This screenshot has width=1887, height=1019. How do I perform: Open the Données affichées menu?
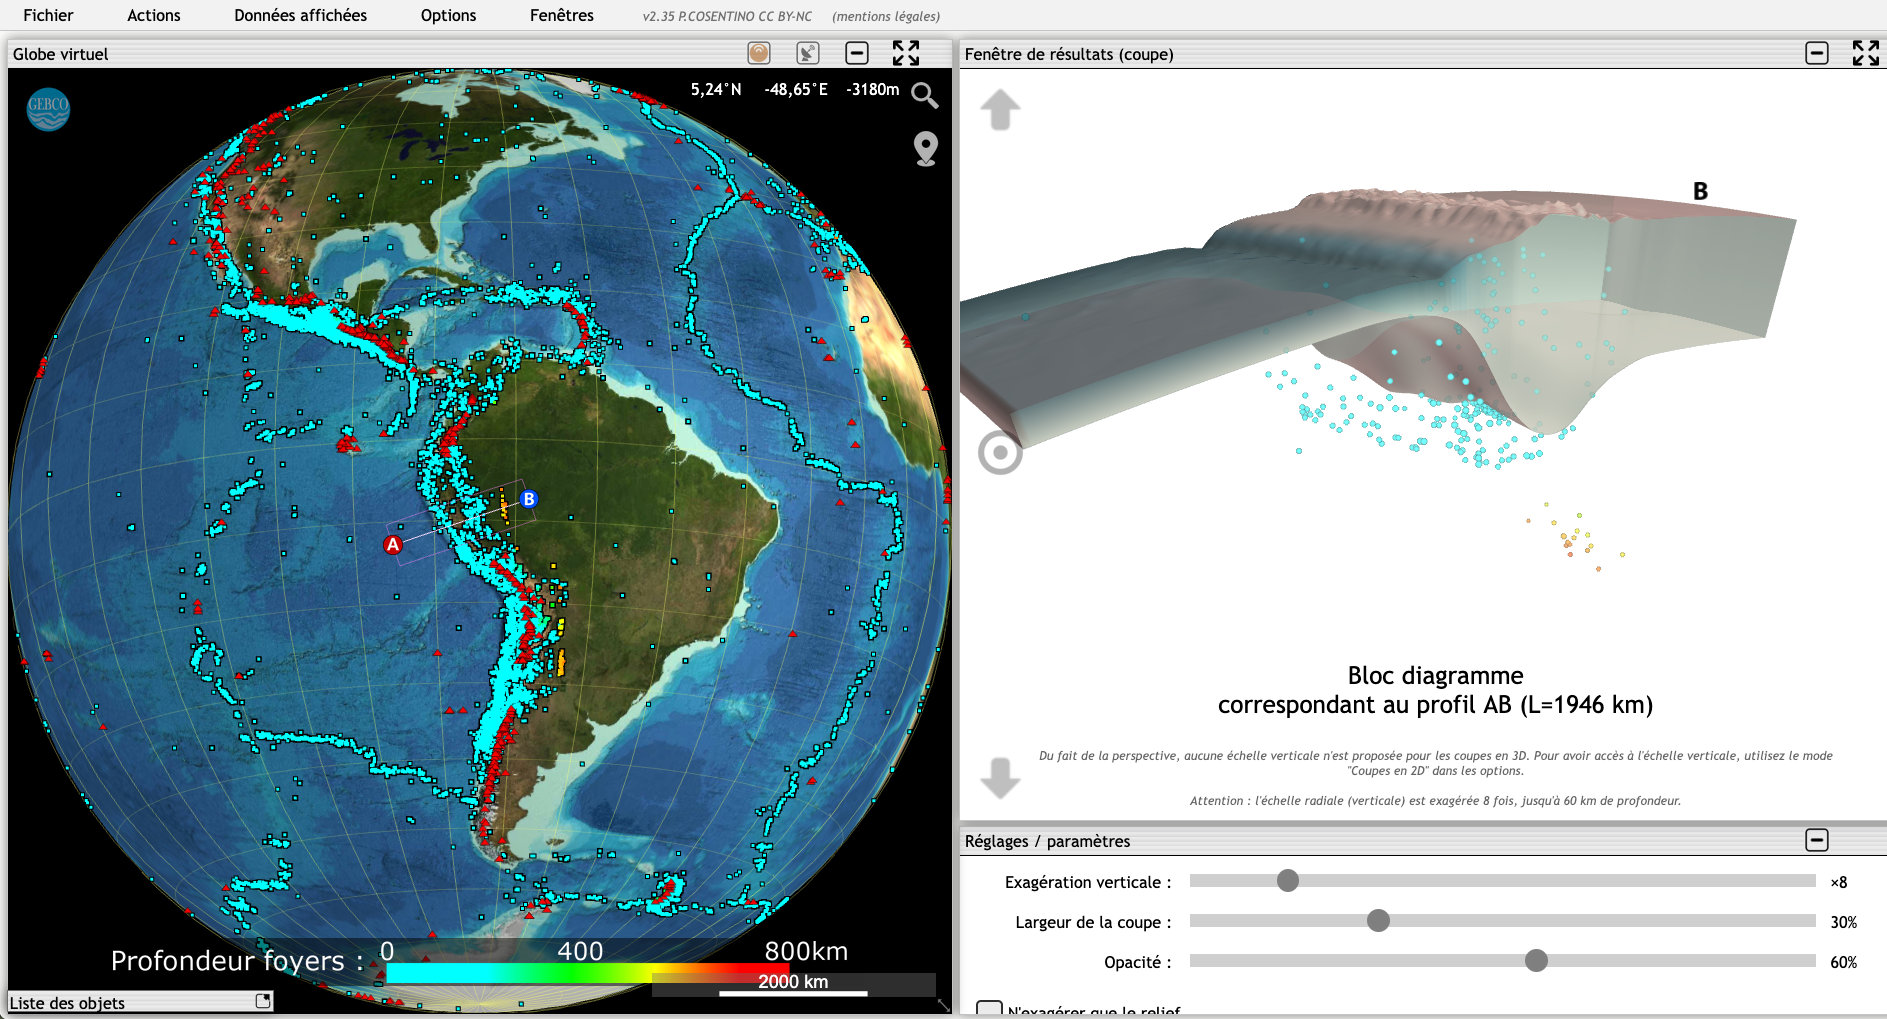[300, 15]
